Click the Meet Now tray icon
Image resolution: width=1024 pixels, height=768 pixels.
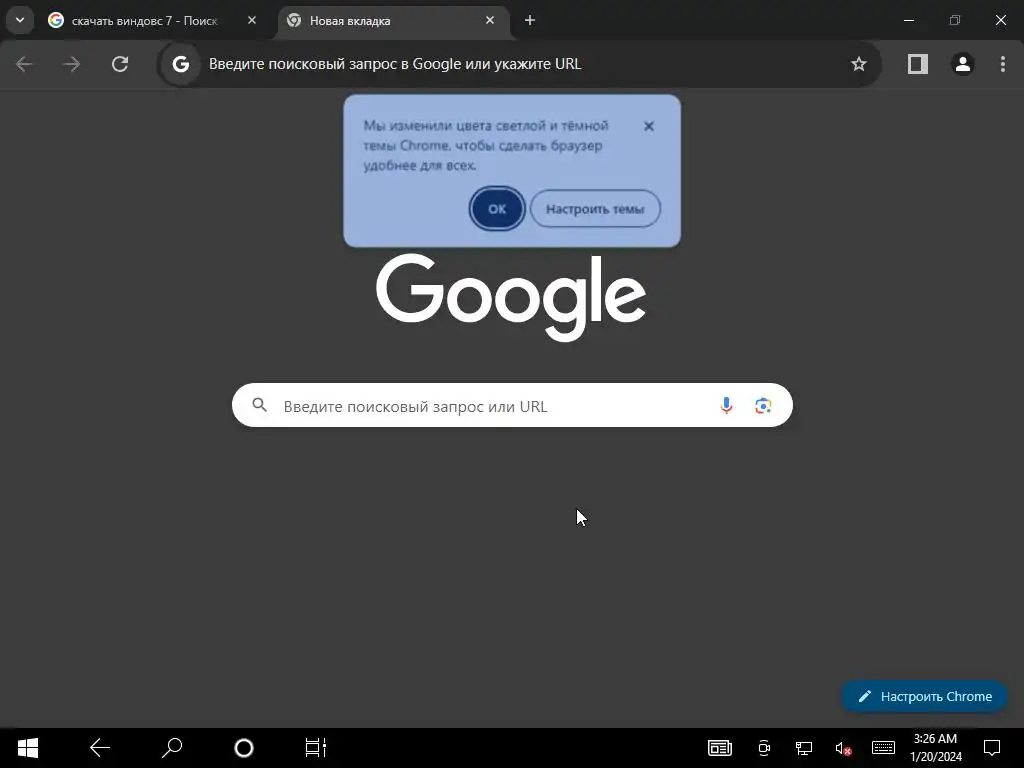[764, 748]
